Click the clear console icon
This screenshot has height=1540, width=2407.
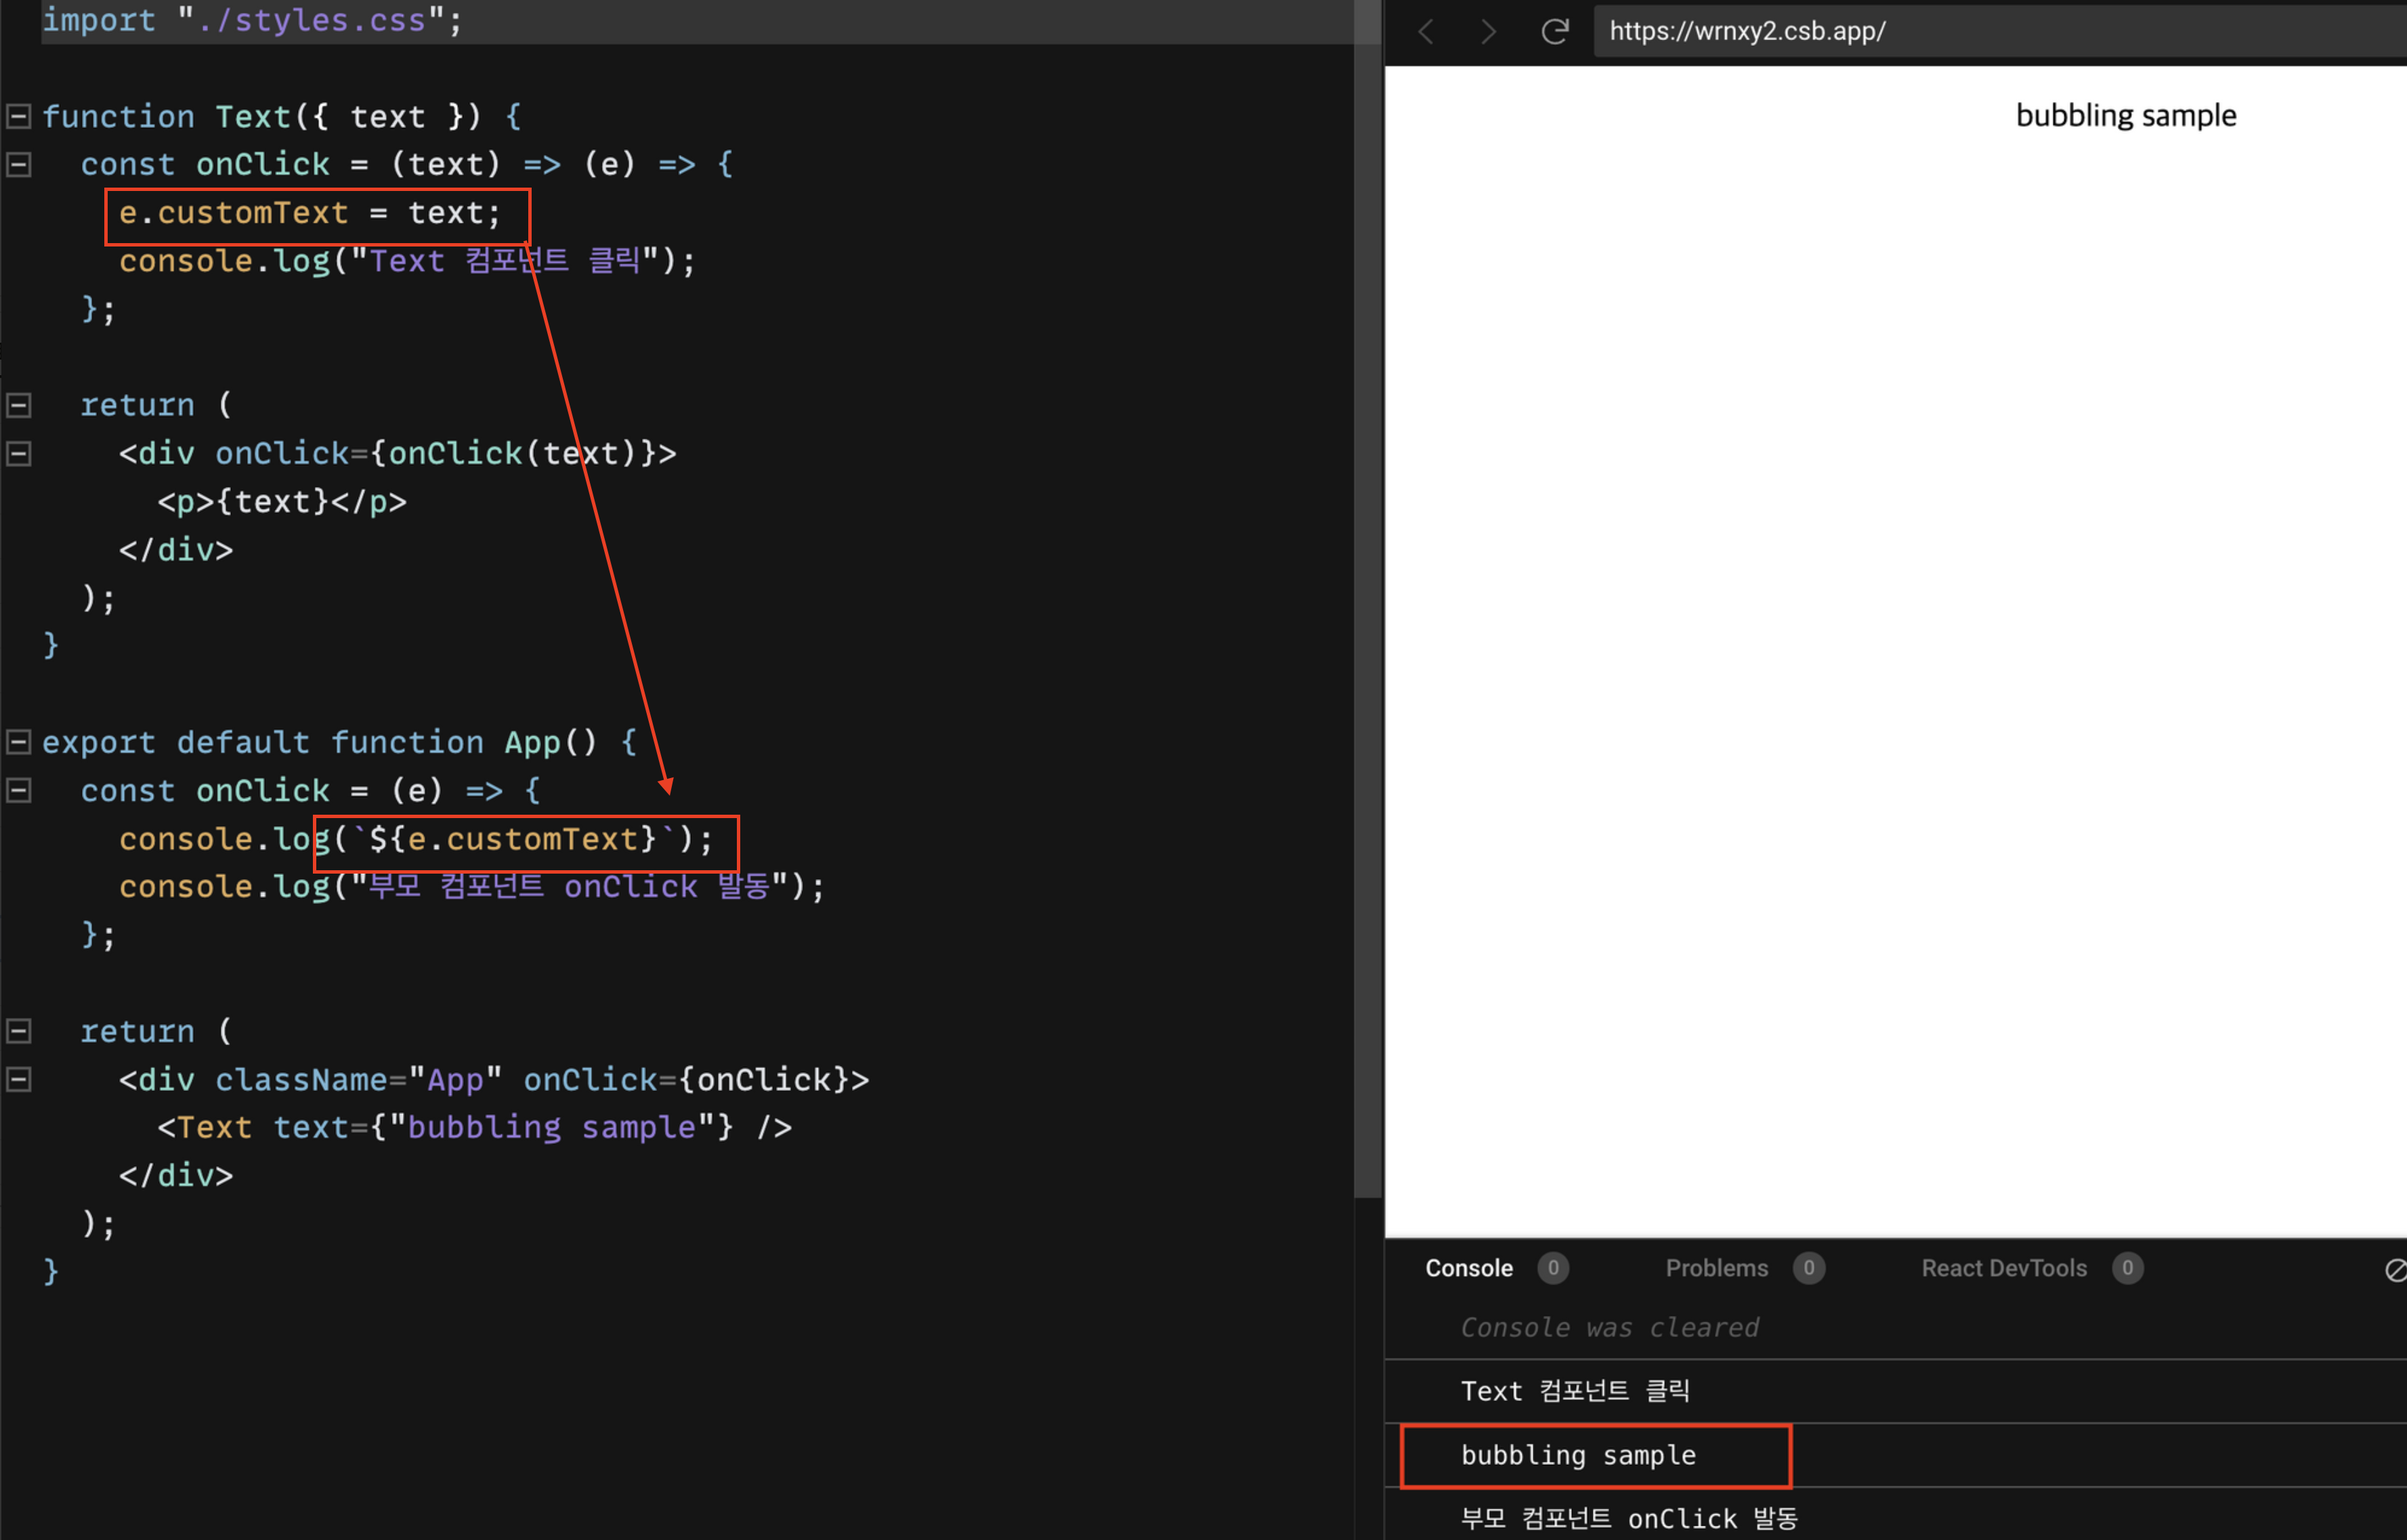[2396, 1270]
